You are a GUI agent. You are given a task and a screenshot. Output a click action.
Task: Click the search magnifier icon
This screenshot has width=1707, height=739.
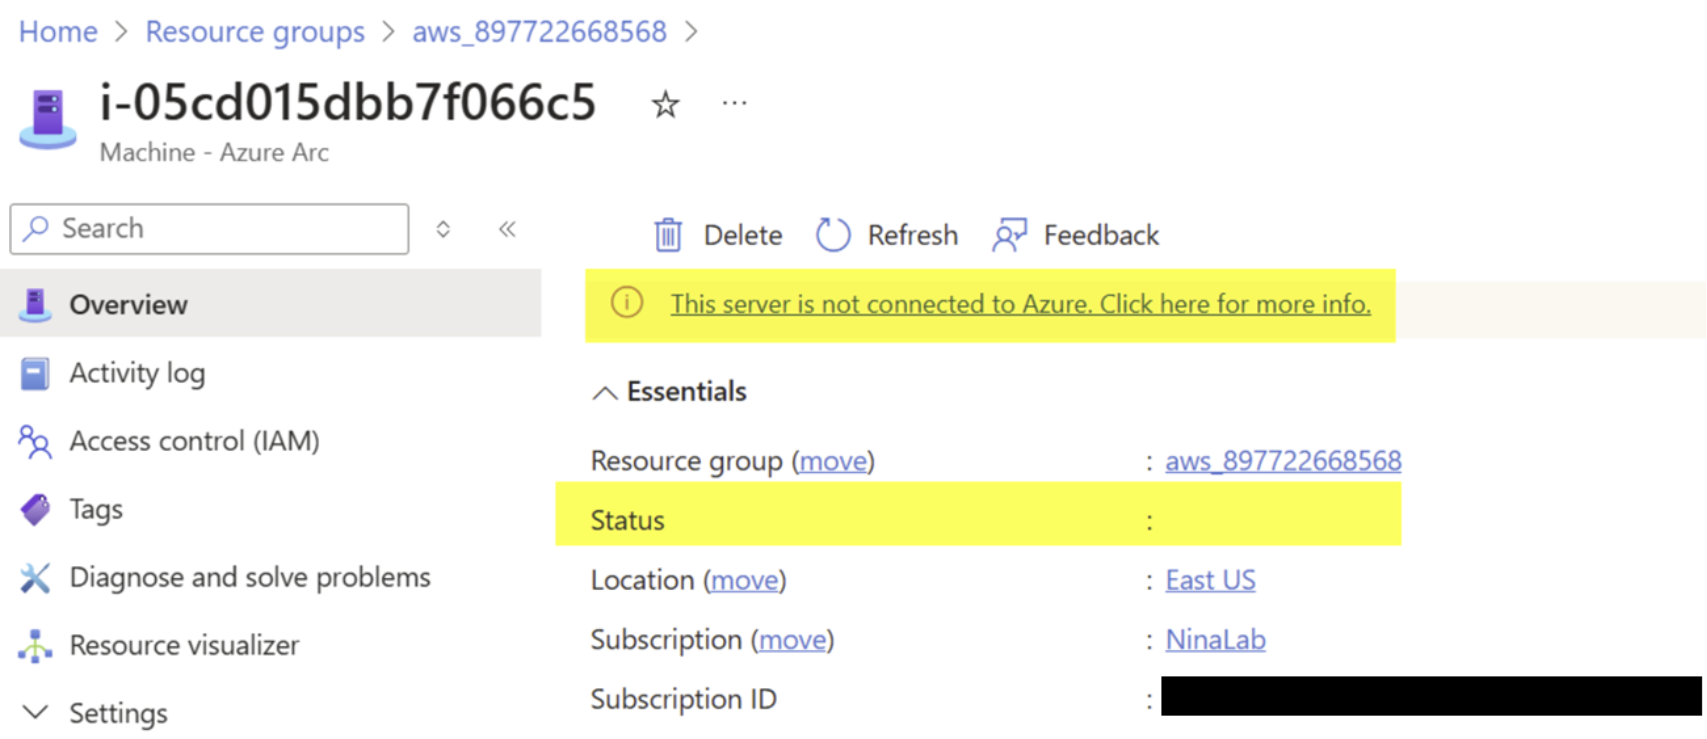(36, 228)
